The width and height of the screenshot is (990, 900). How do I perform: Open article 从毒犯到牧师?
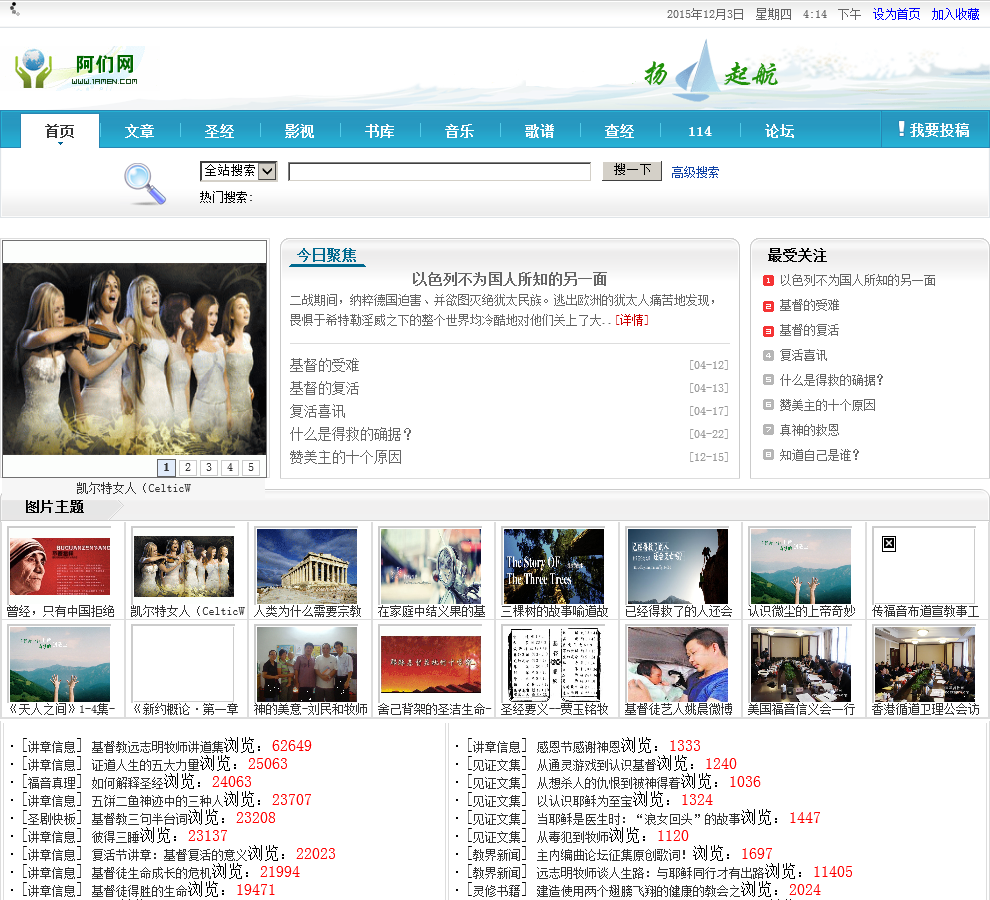pyautogui.click(x=572, y=837)
